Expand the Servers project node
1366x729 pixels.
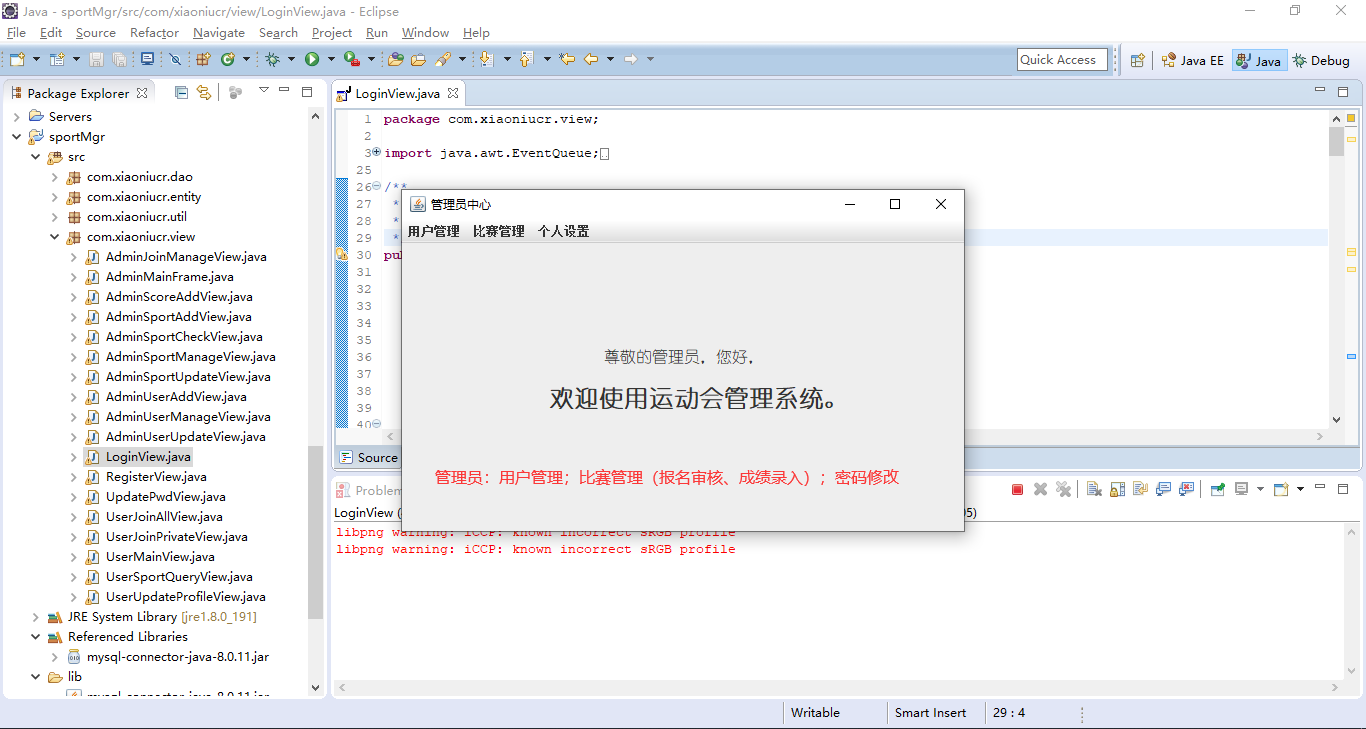point(16,117)
